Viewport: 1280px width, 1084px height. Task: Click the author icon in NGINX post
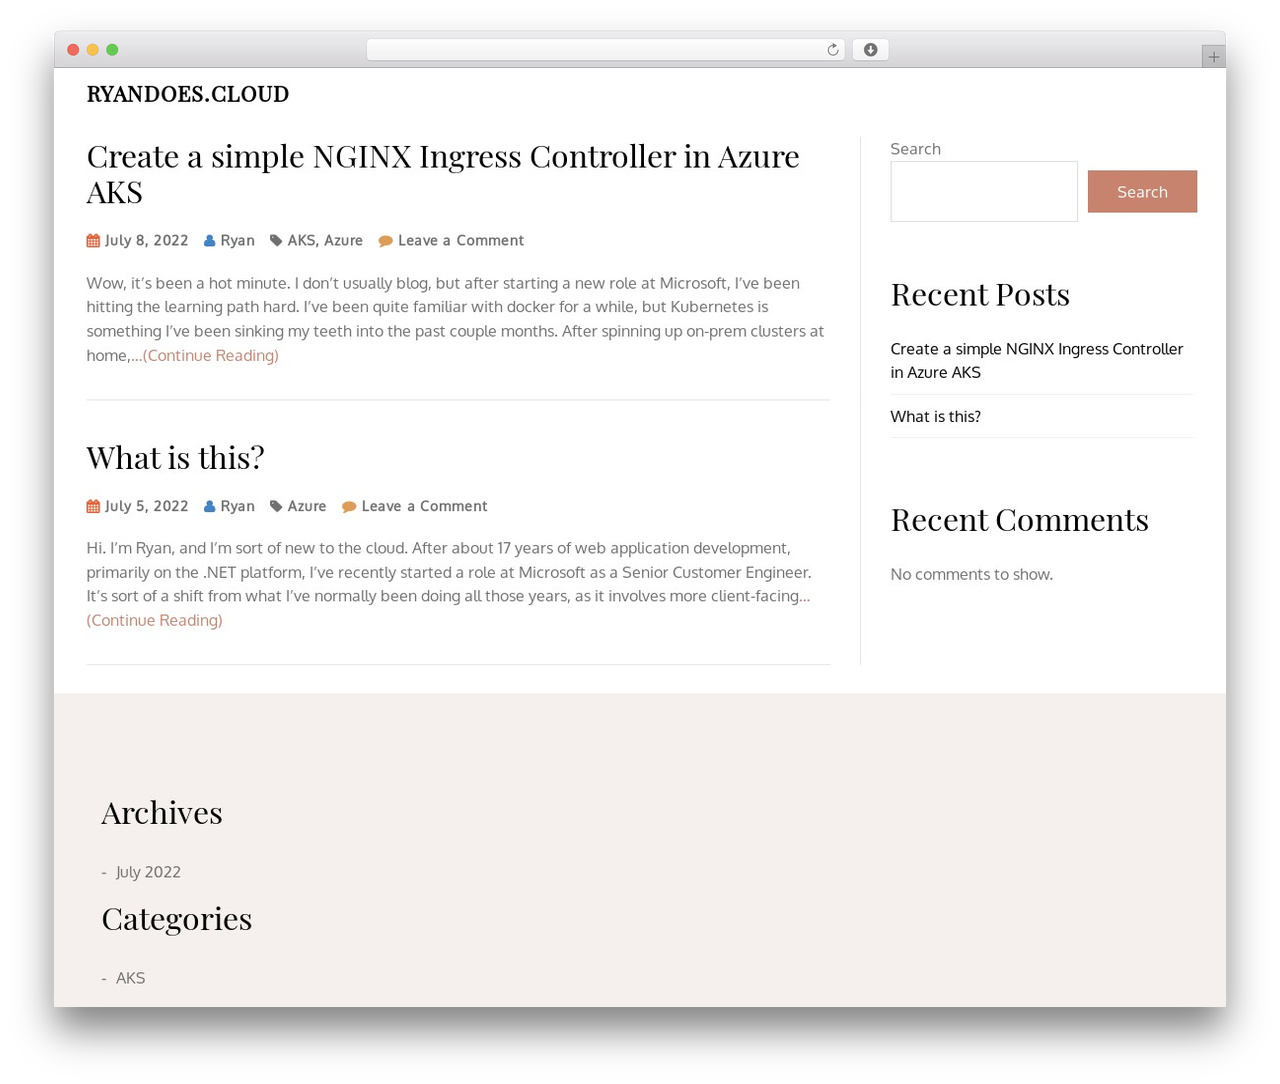pos(210,240)
